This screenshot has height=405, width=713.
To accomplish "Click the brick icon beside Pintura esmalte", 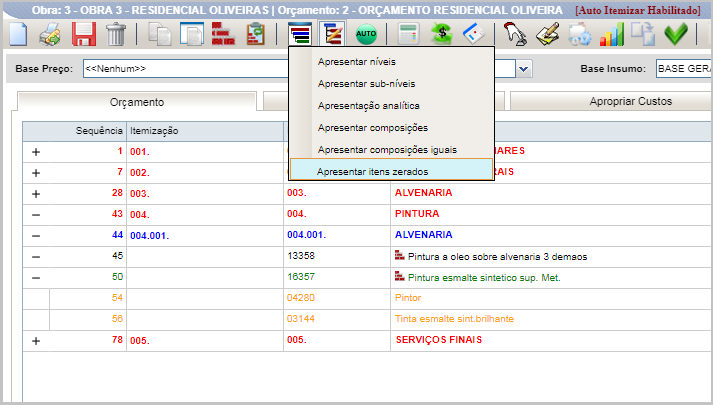I will pos(400,276).
